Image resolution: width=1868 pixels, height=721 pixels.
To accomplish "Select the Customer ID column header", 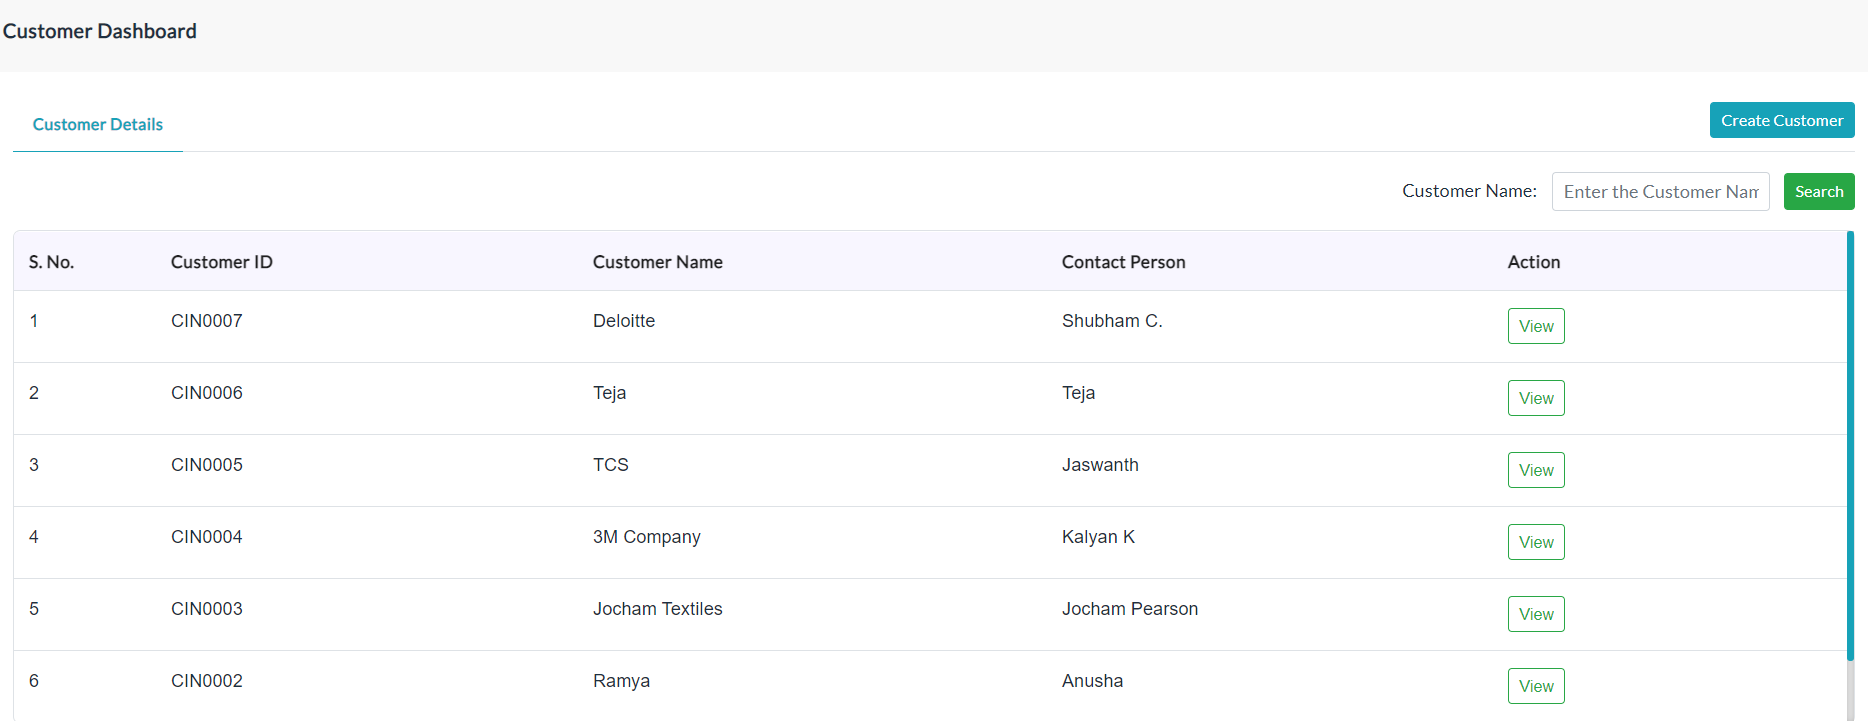I will pyautogui.click(x=222, y=262).
